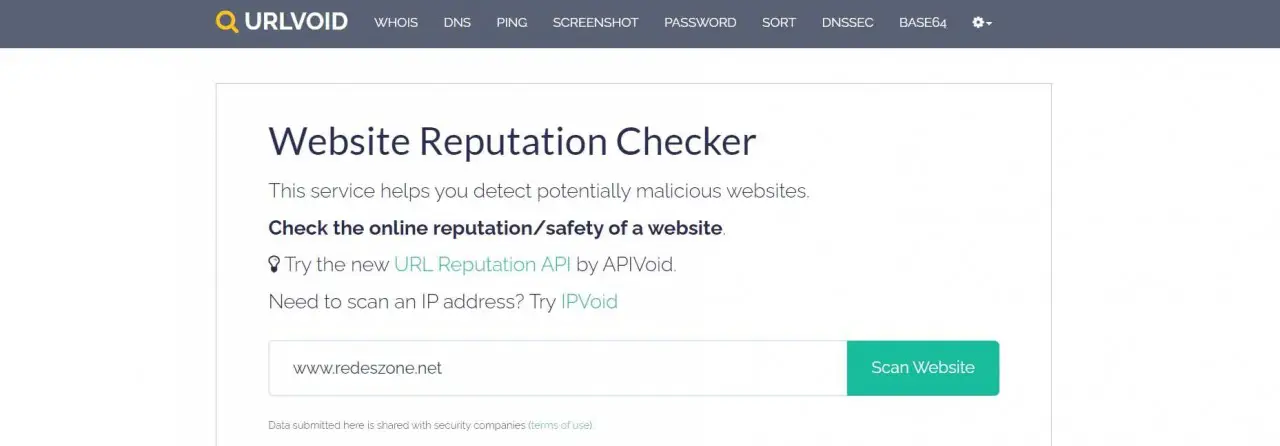Click the Website Reputation Checker heading
Image resolution: width=1280 pixels, height=446 pixels.
(512, 141)
